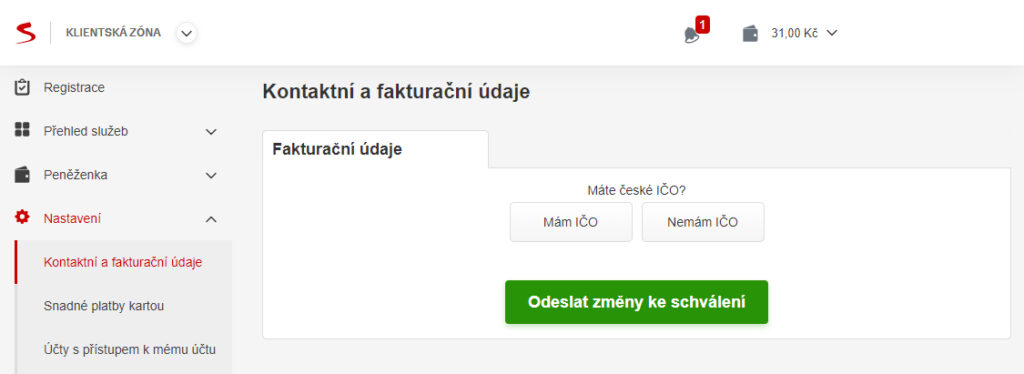Expand the Přehled služeb chevron
Image resolution: width=1024 pixels, height=374 pixels.
click(211, 132)
